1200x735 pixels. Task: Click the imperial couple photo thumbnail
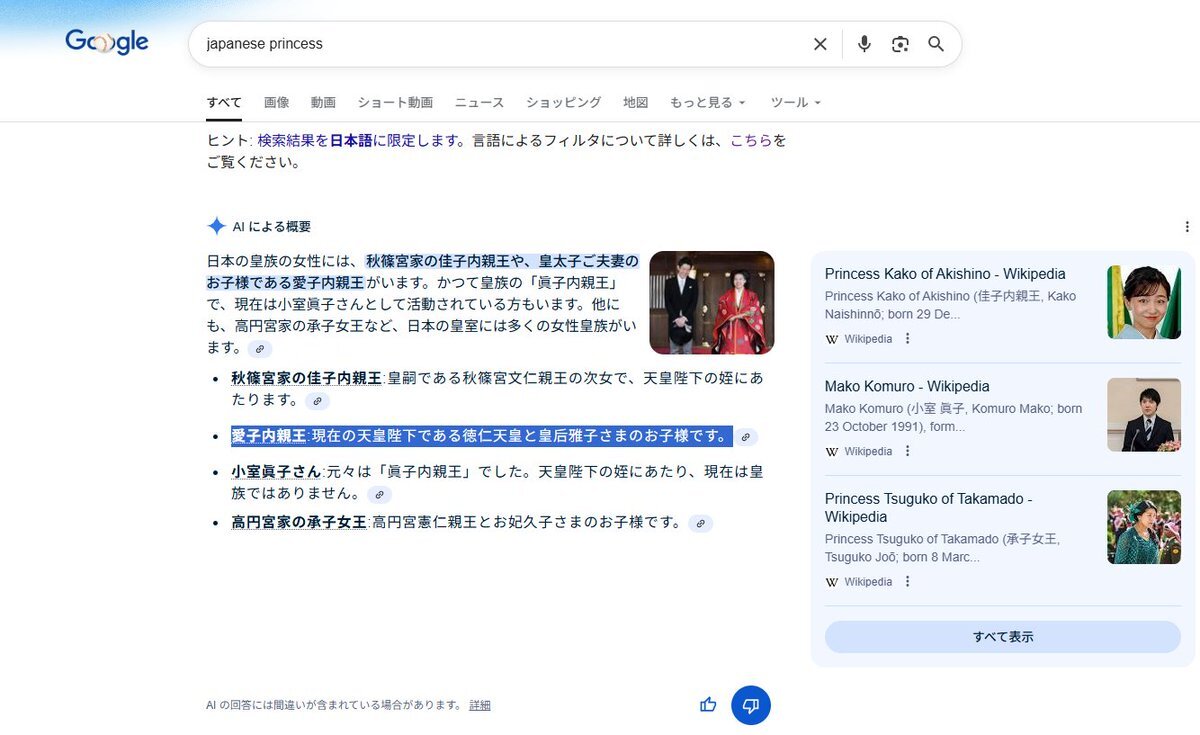click(x=711, y=302)
